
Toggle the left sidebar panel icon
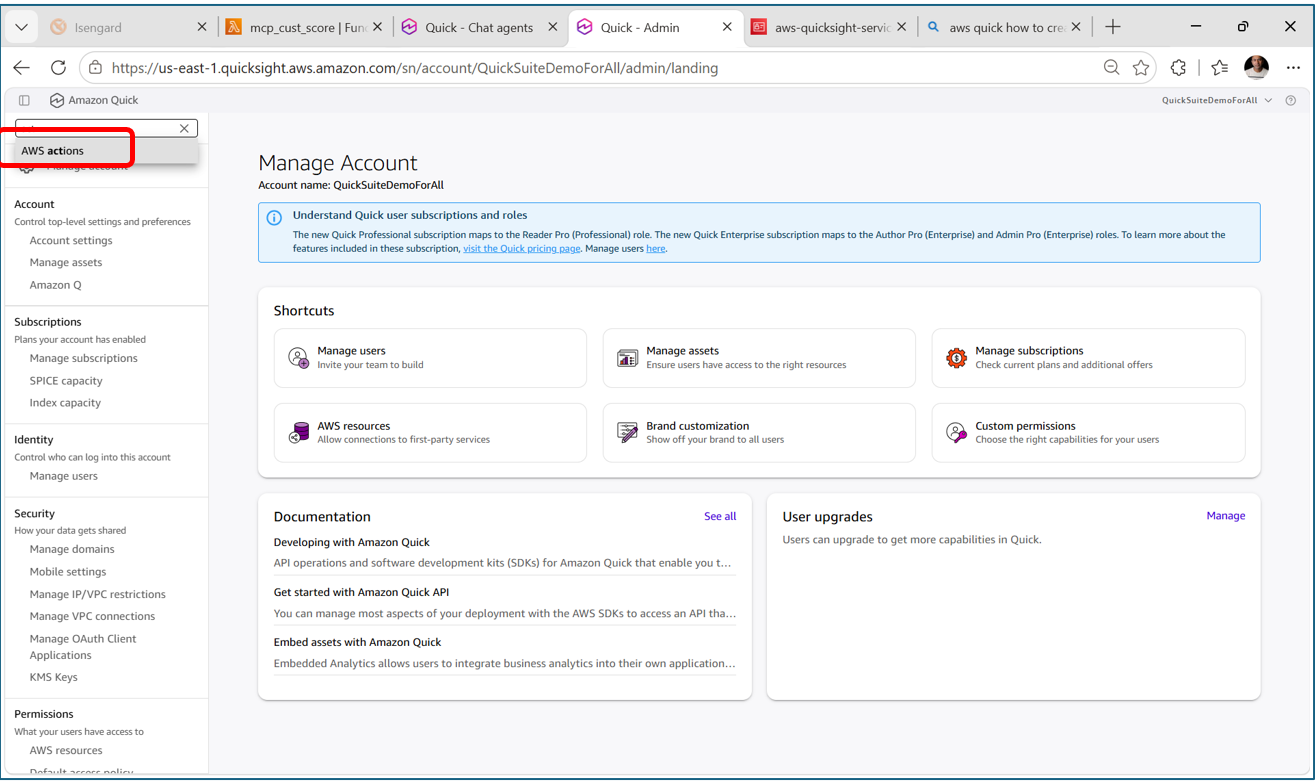click(x=24, y=100)
